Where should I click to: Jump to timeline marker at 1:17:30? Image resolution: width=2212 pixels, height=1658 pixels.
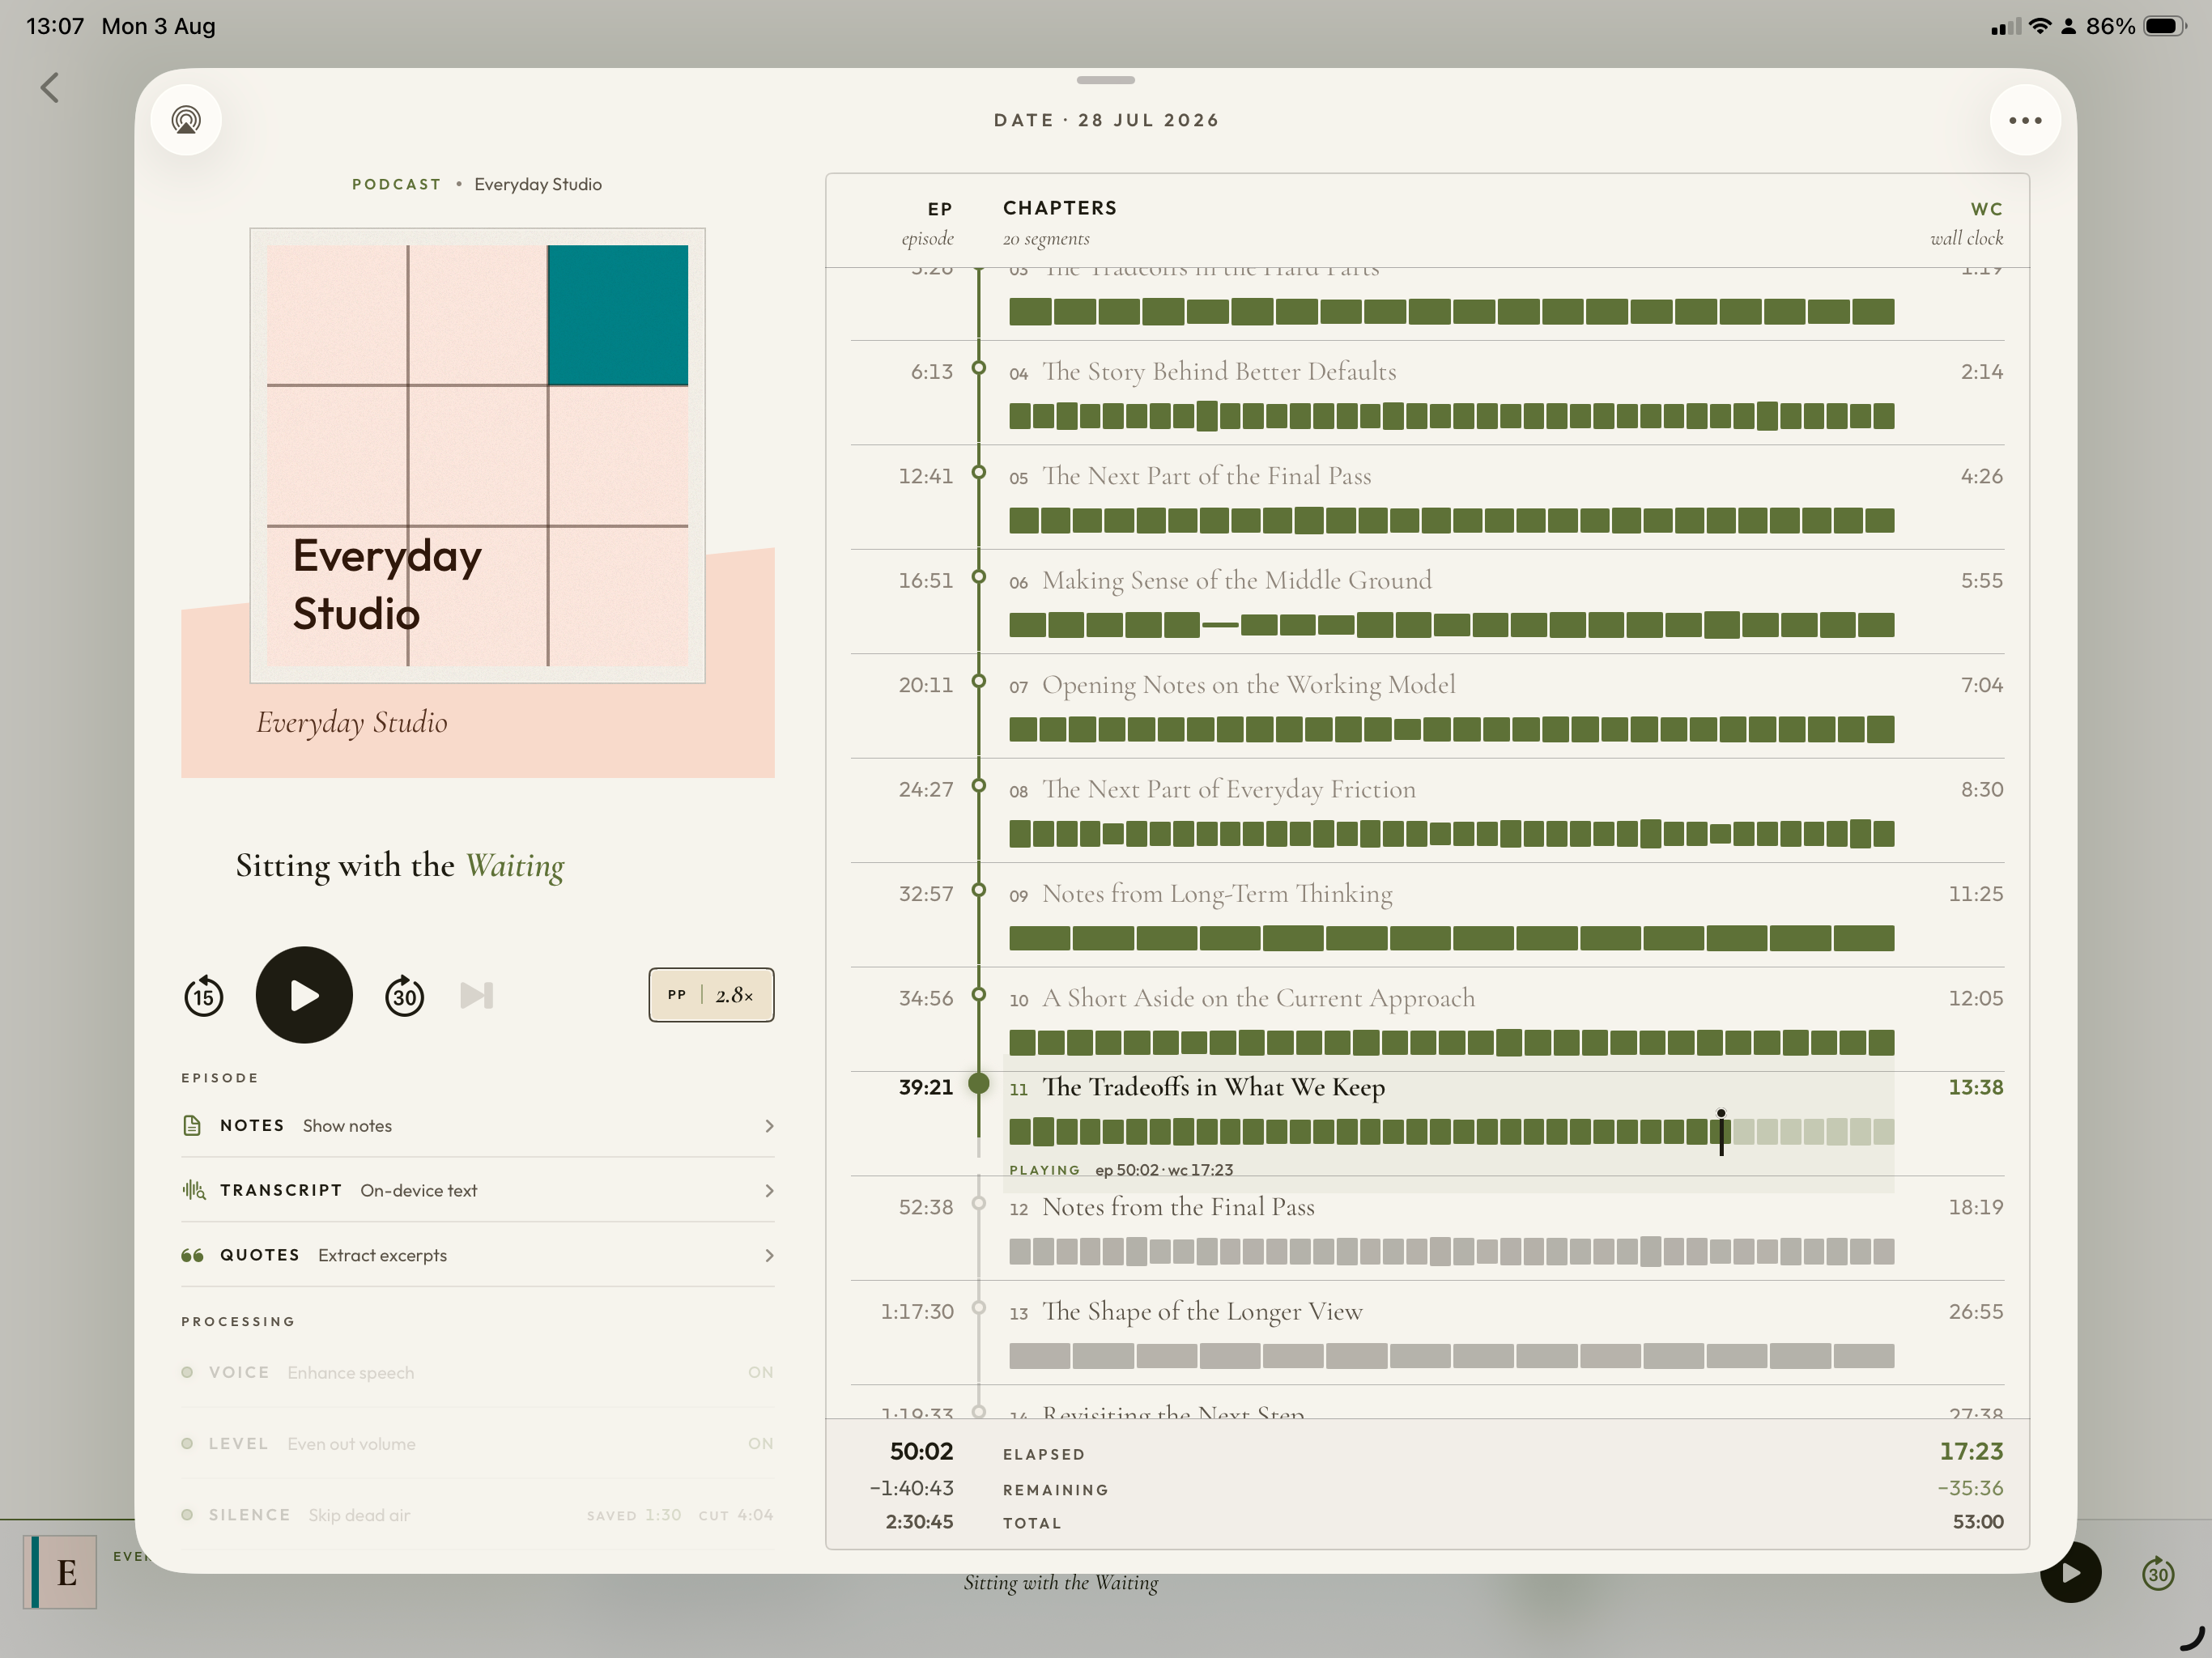(x=979, y=1307)
